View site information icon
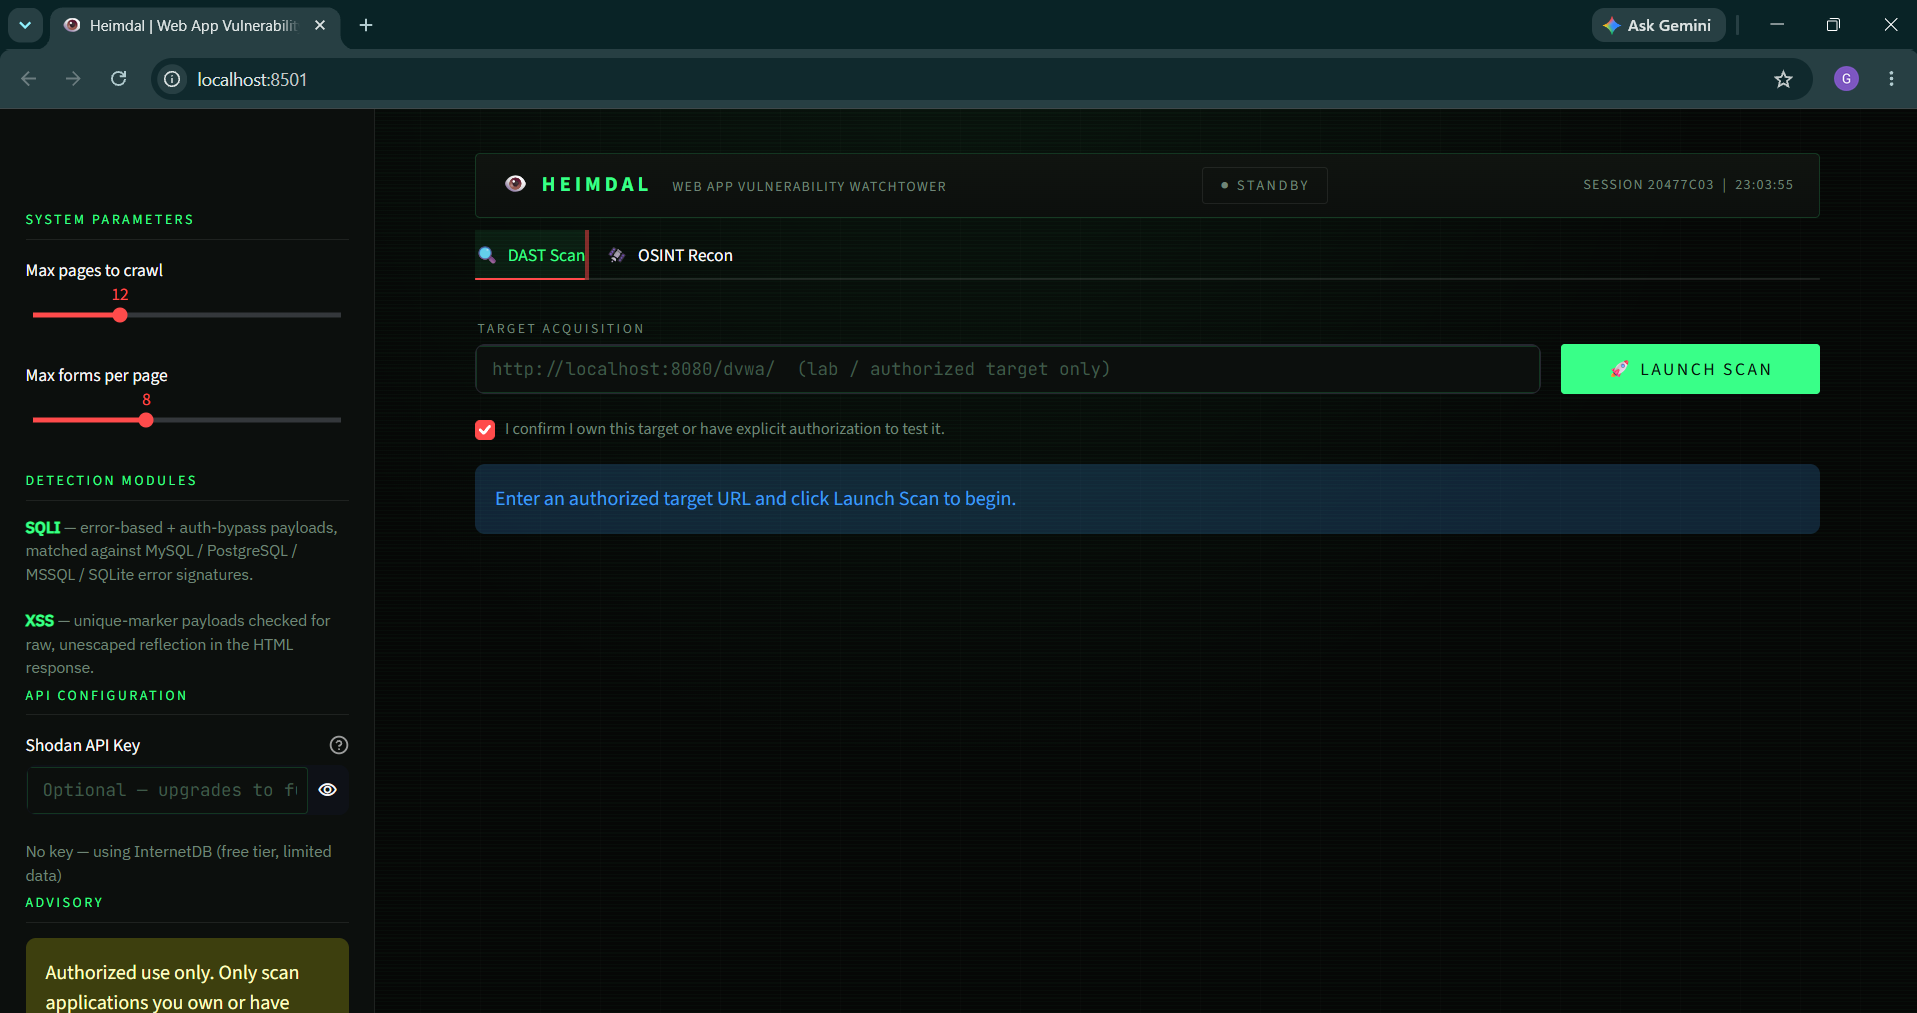 click(x=172, y=79)
